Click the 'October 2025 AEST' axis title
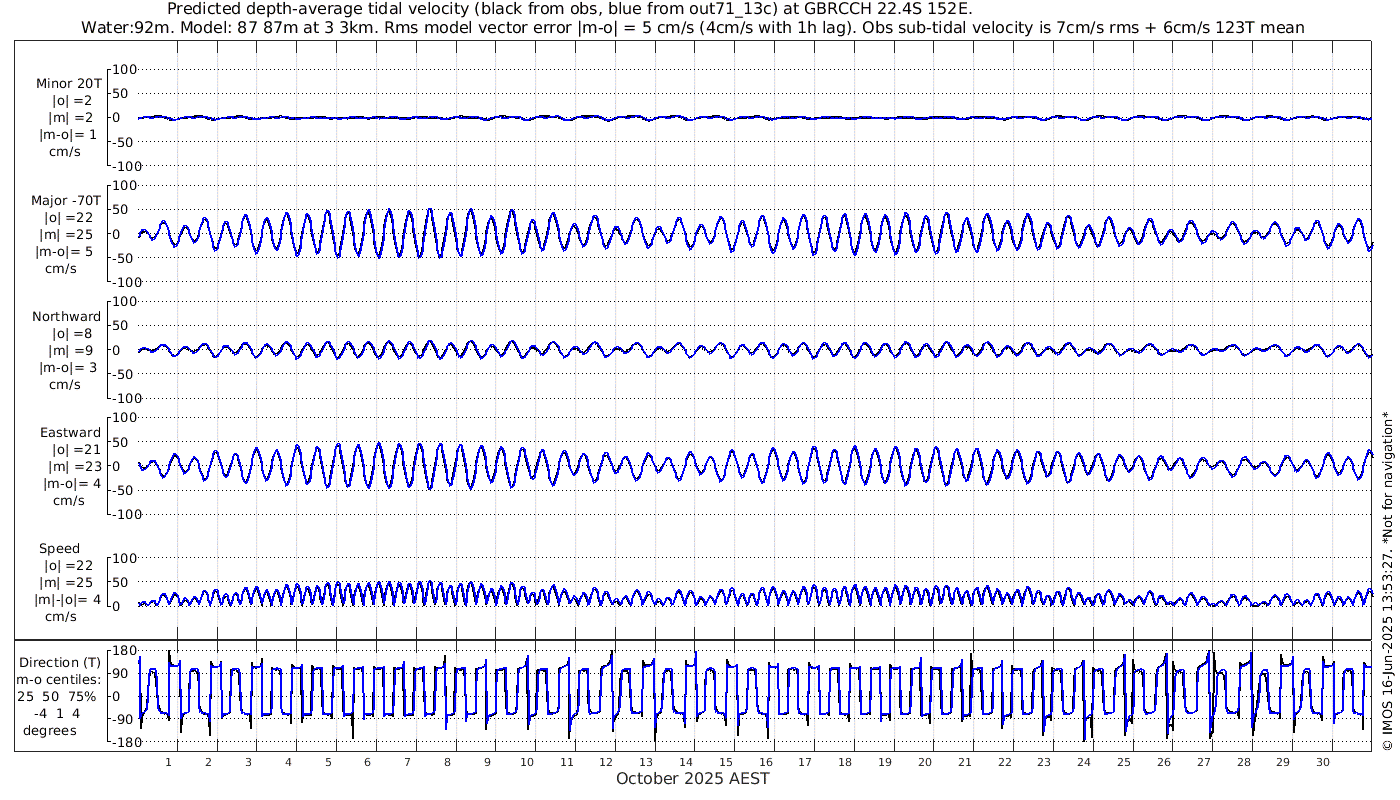1400x800 pixels. click(693, 778)
